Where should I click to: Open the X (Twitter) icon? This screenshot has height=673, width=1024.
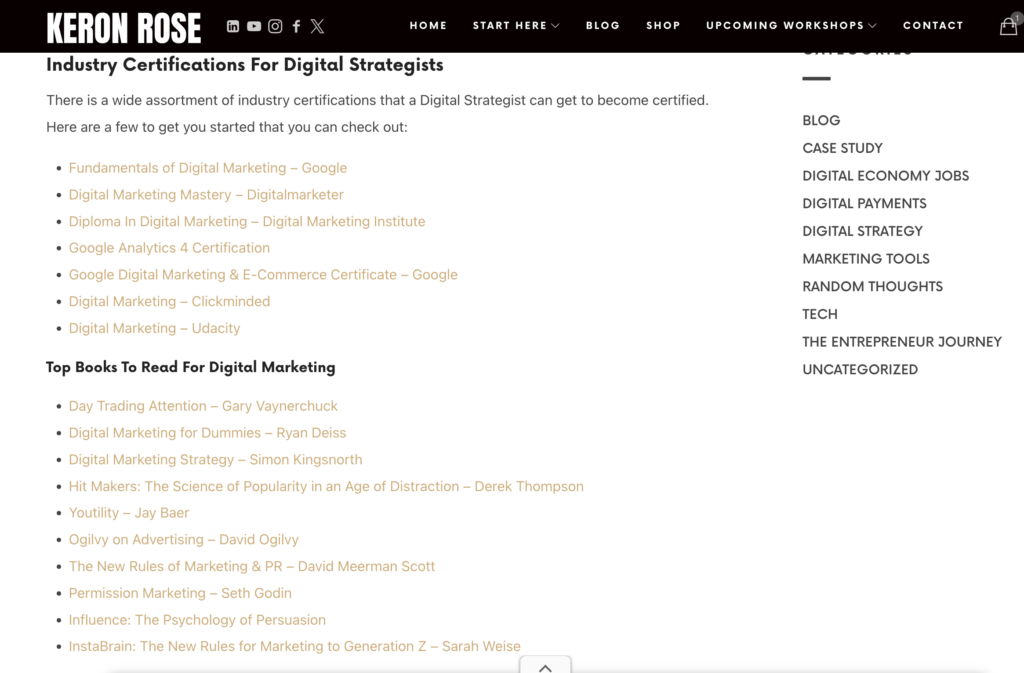[317, 26]
